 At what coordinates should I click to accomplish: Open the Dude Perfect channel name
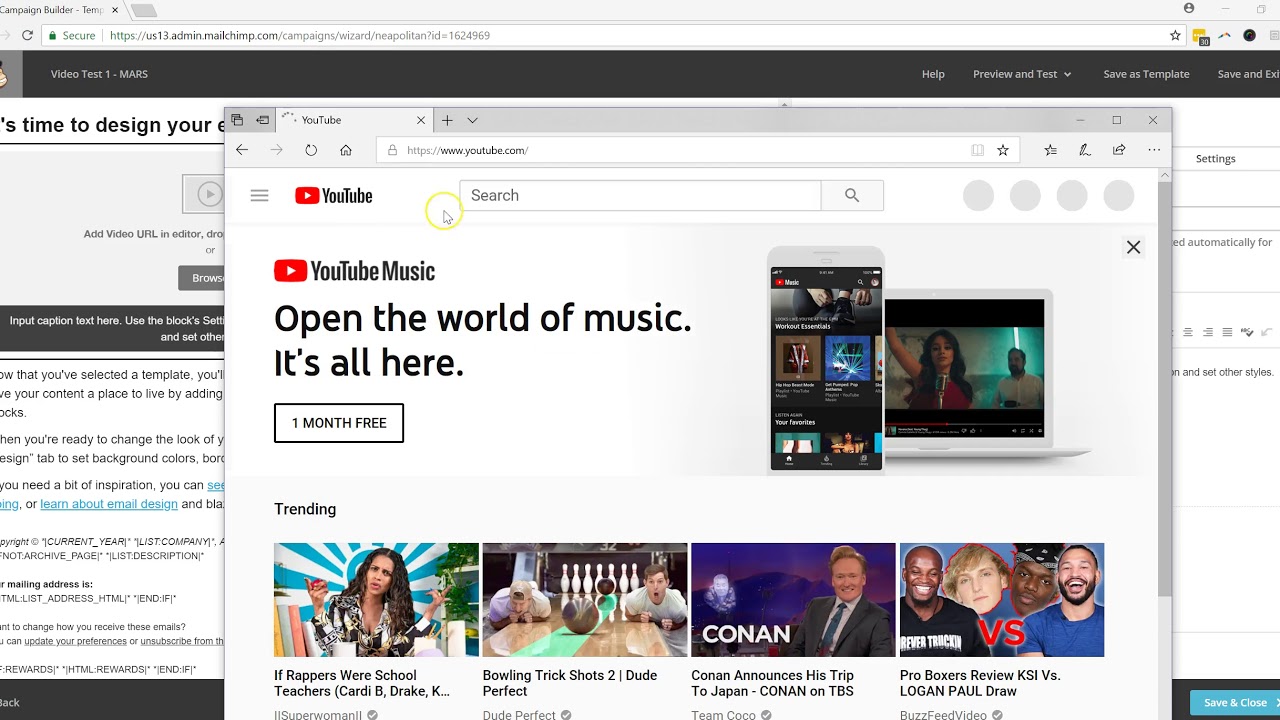[519, 715]
